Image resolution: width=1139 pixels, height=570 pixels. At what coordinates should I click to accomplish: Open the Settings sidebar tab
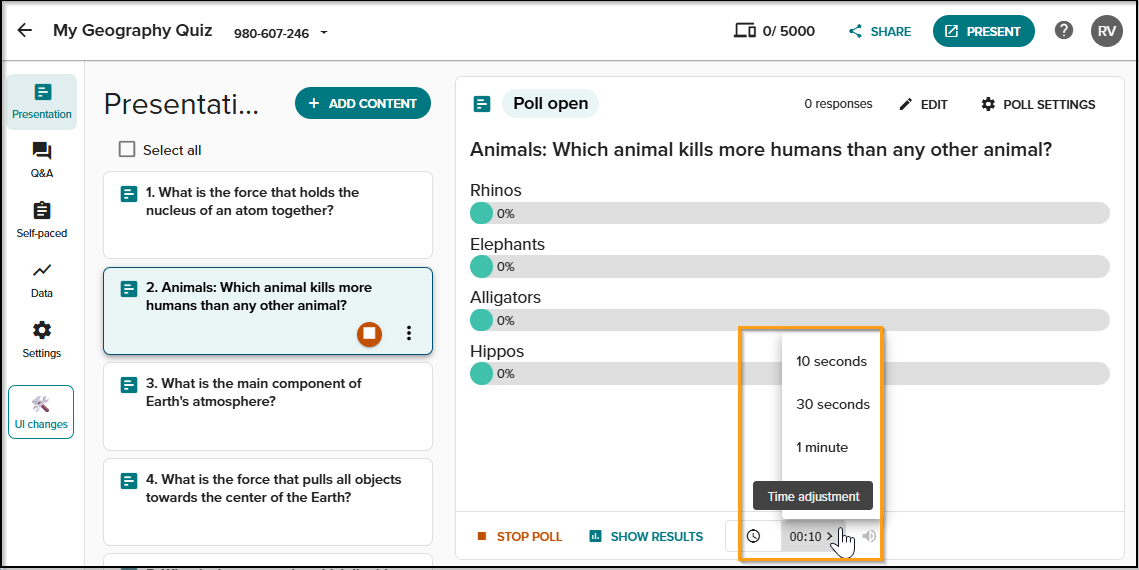41,341
